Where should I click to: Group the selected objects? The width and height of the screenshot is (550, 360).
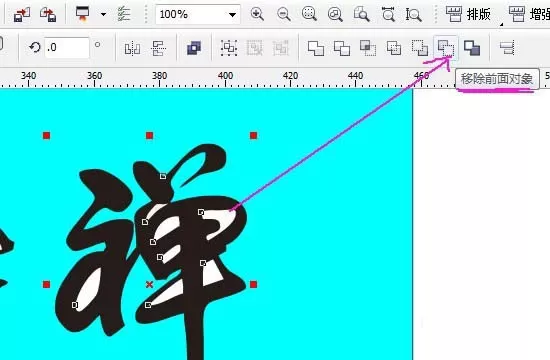point(229,48)
